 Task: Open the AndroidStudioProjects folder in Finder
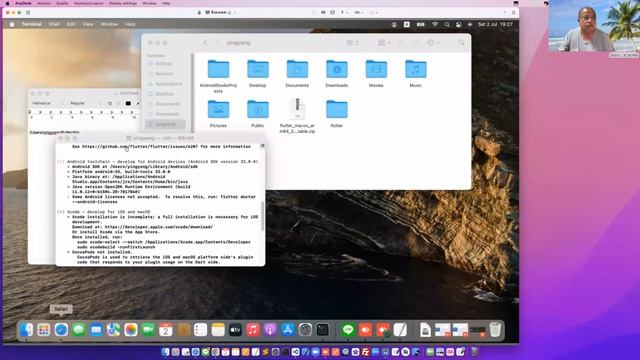click(218, 69)
